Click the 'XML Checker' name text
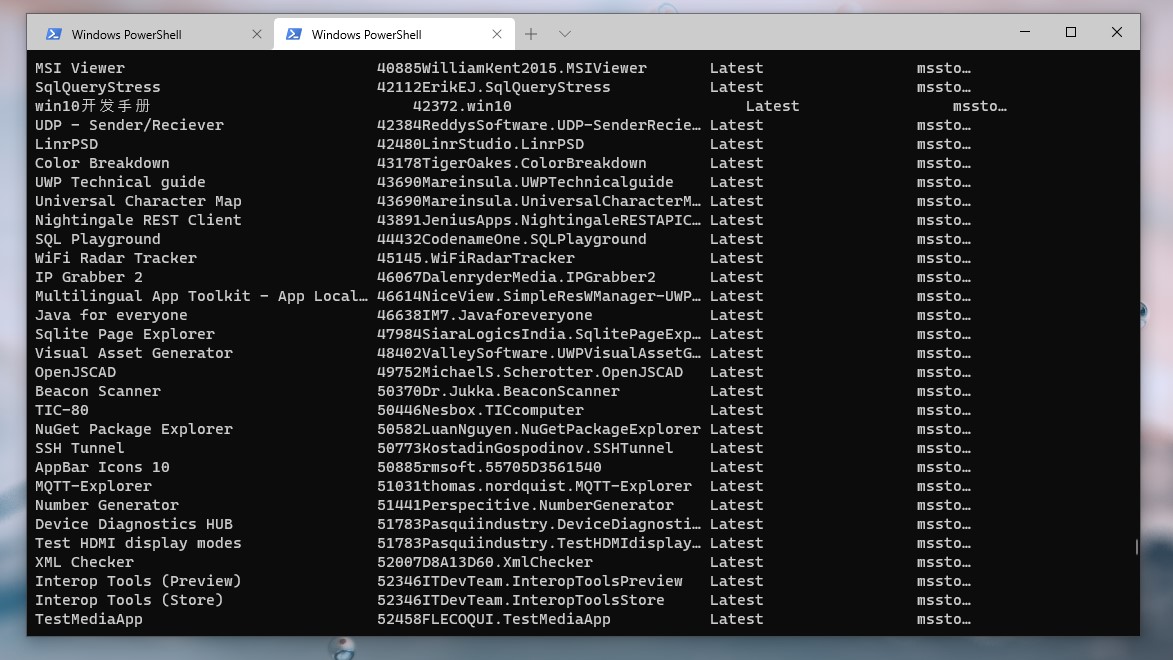Screen dimensions: 1173x660 (x=84, y=562)
